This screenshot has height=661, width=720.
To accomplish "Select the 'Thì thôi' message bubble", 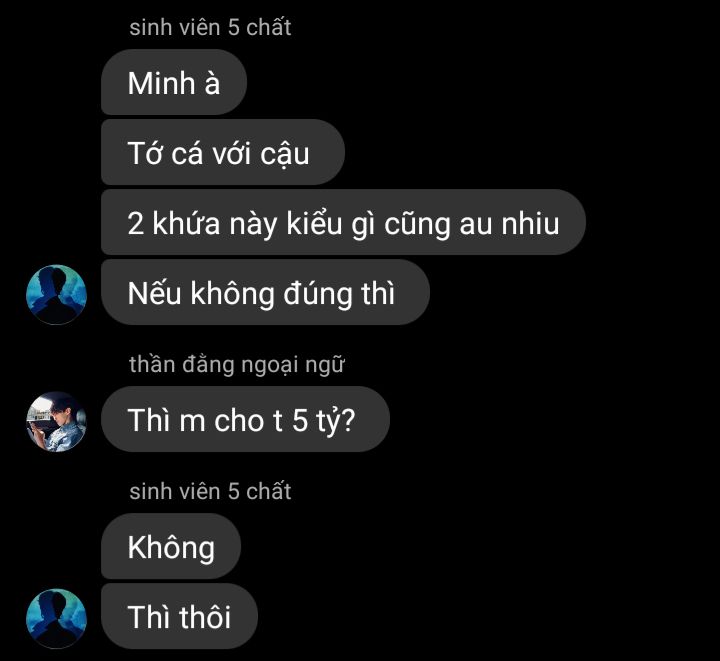I will 179,616.
